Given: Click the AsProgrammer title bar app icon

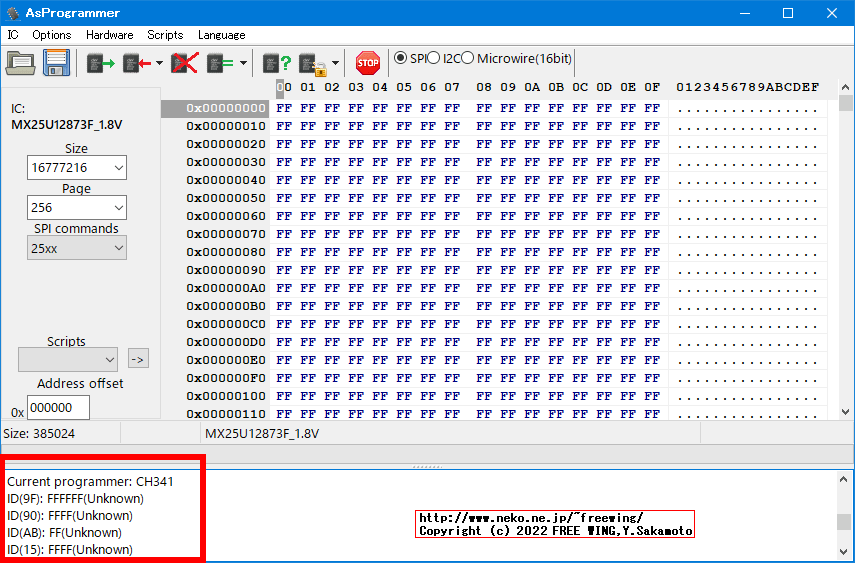Looking at the screenshot, I should pyautogui.click(x=13, y=13).
